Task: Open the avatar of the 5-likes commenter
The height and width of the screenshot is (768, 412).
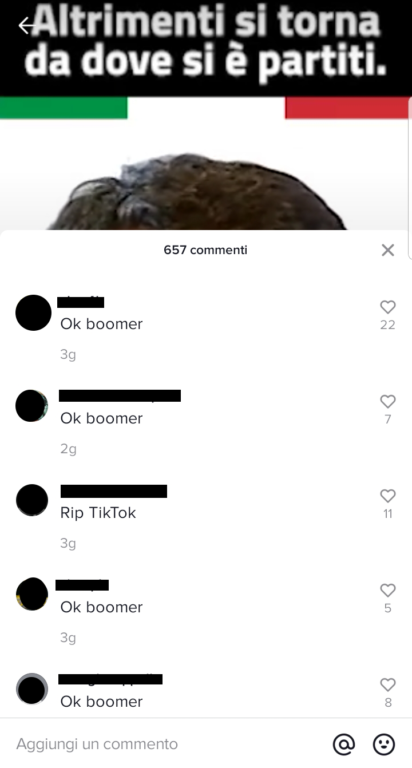Action: 32,594
